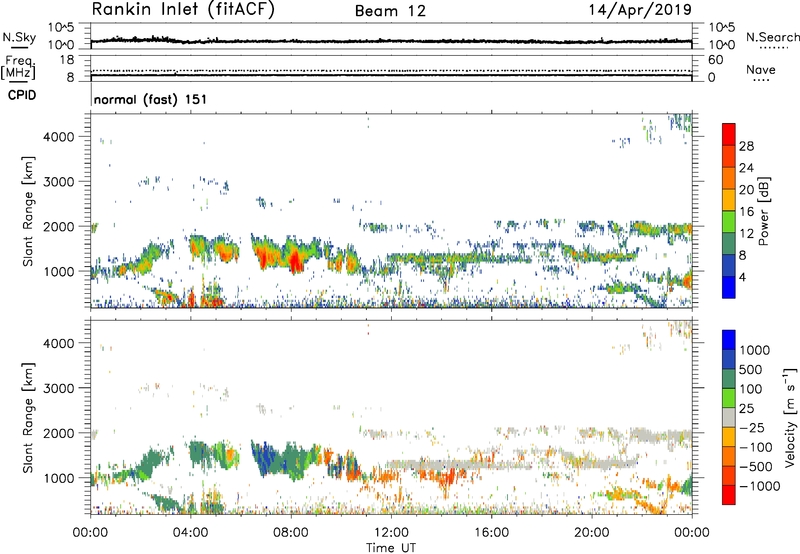Viewport: 800px width, 554px height.
Task: Select the "normal (fast) 151" mode text
Action: click(x=151, y=99)
